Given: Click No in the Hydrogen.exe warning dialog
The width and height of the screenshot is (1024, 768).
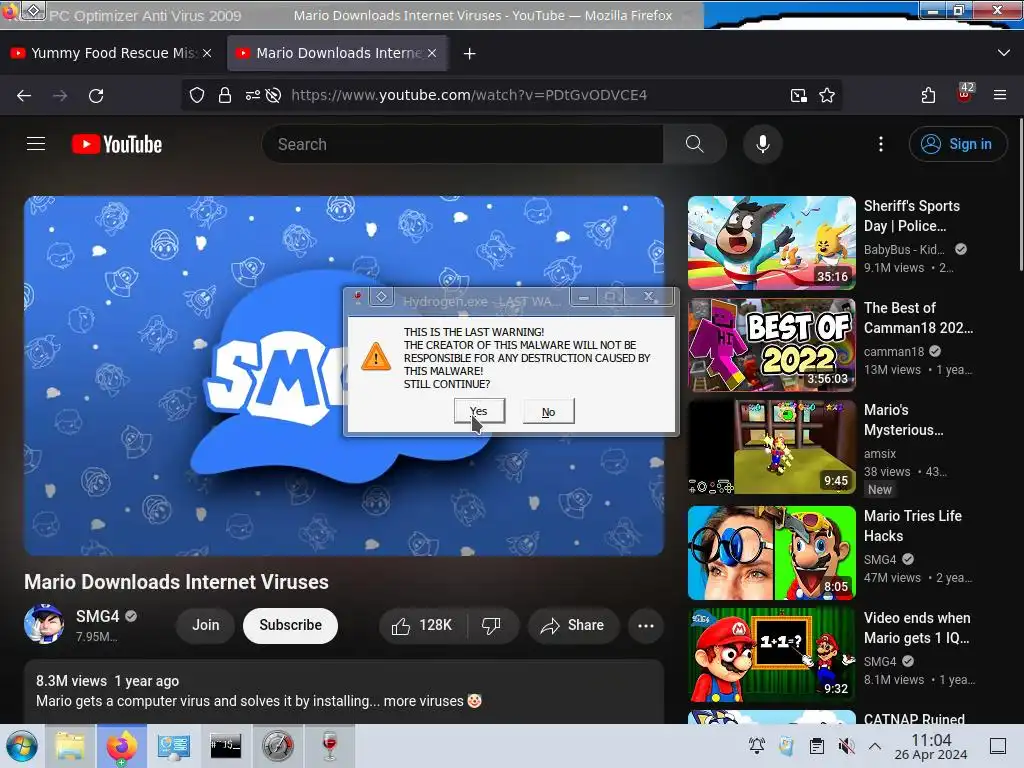Looking at the screenshot, I should point(549,412).
